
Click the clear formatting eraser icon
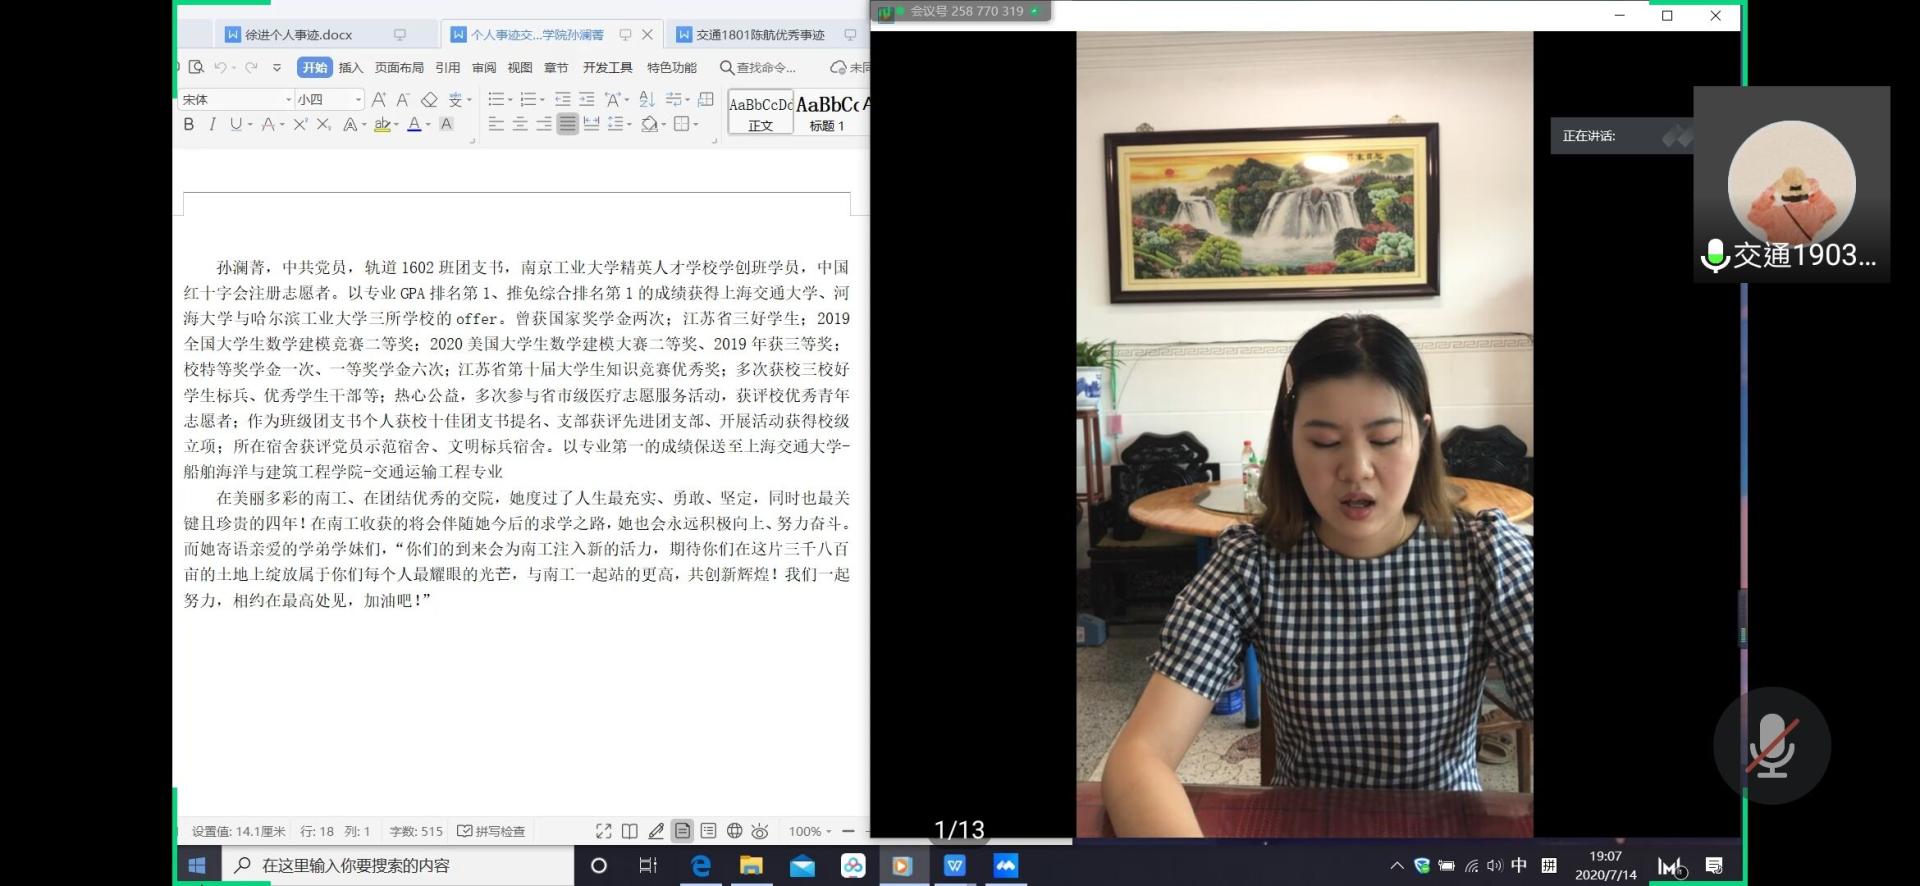pos(429,100)
